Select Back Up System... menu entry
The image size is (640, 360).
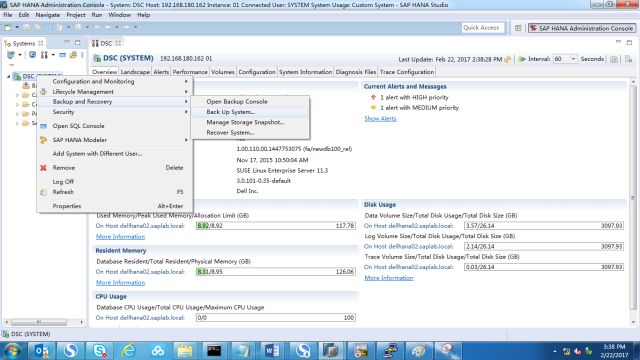tap(231, 112)
